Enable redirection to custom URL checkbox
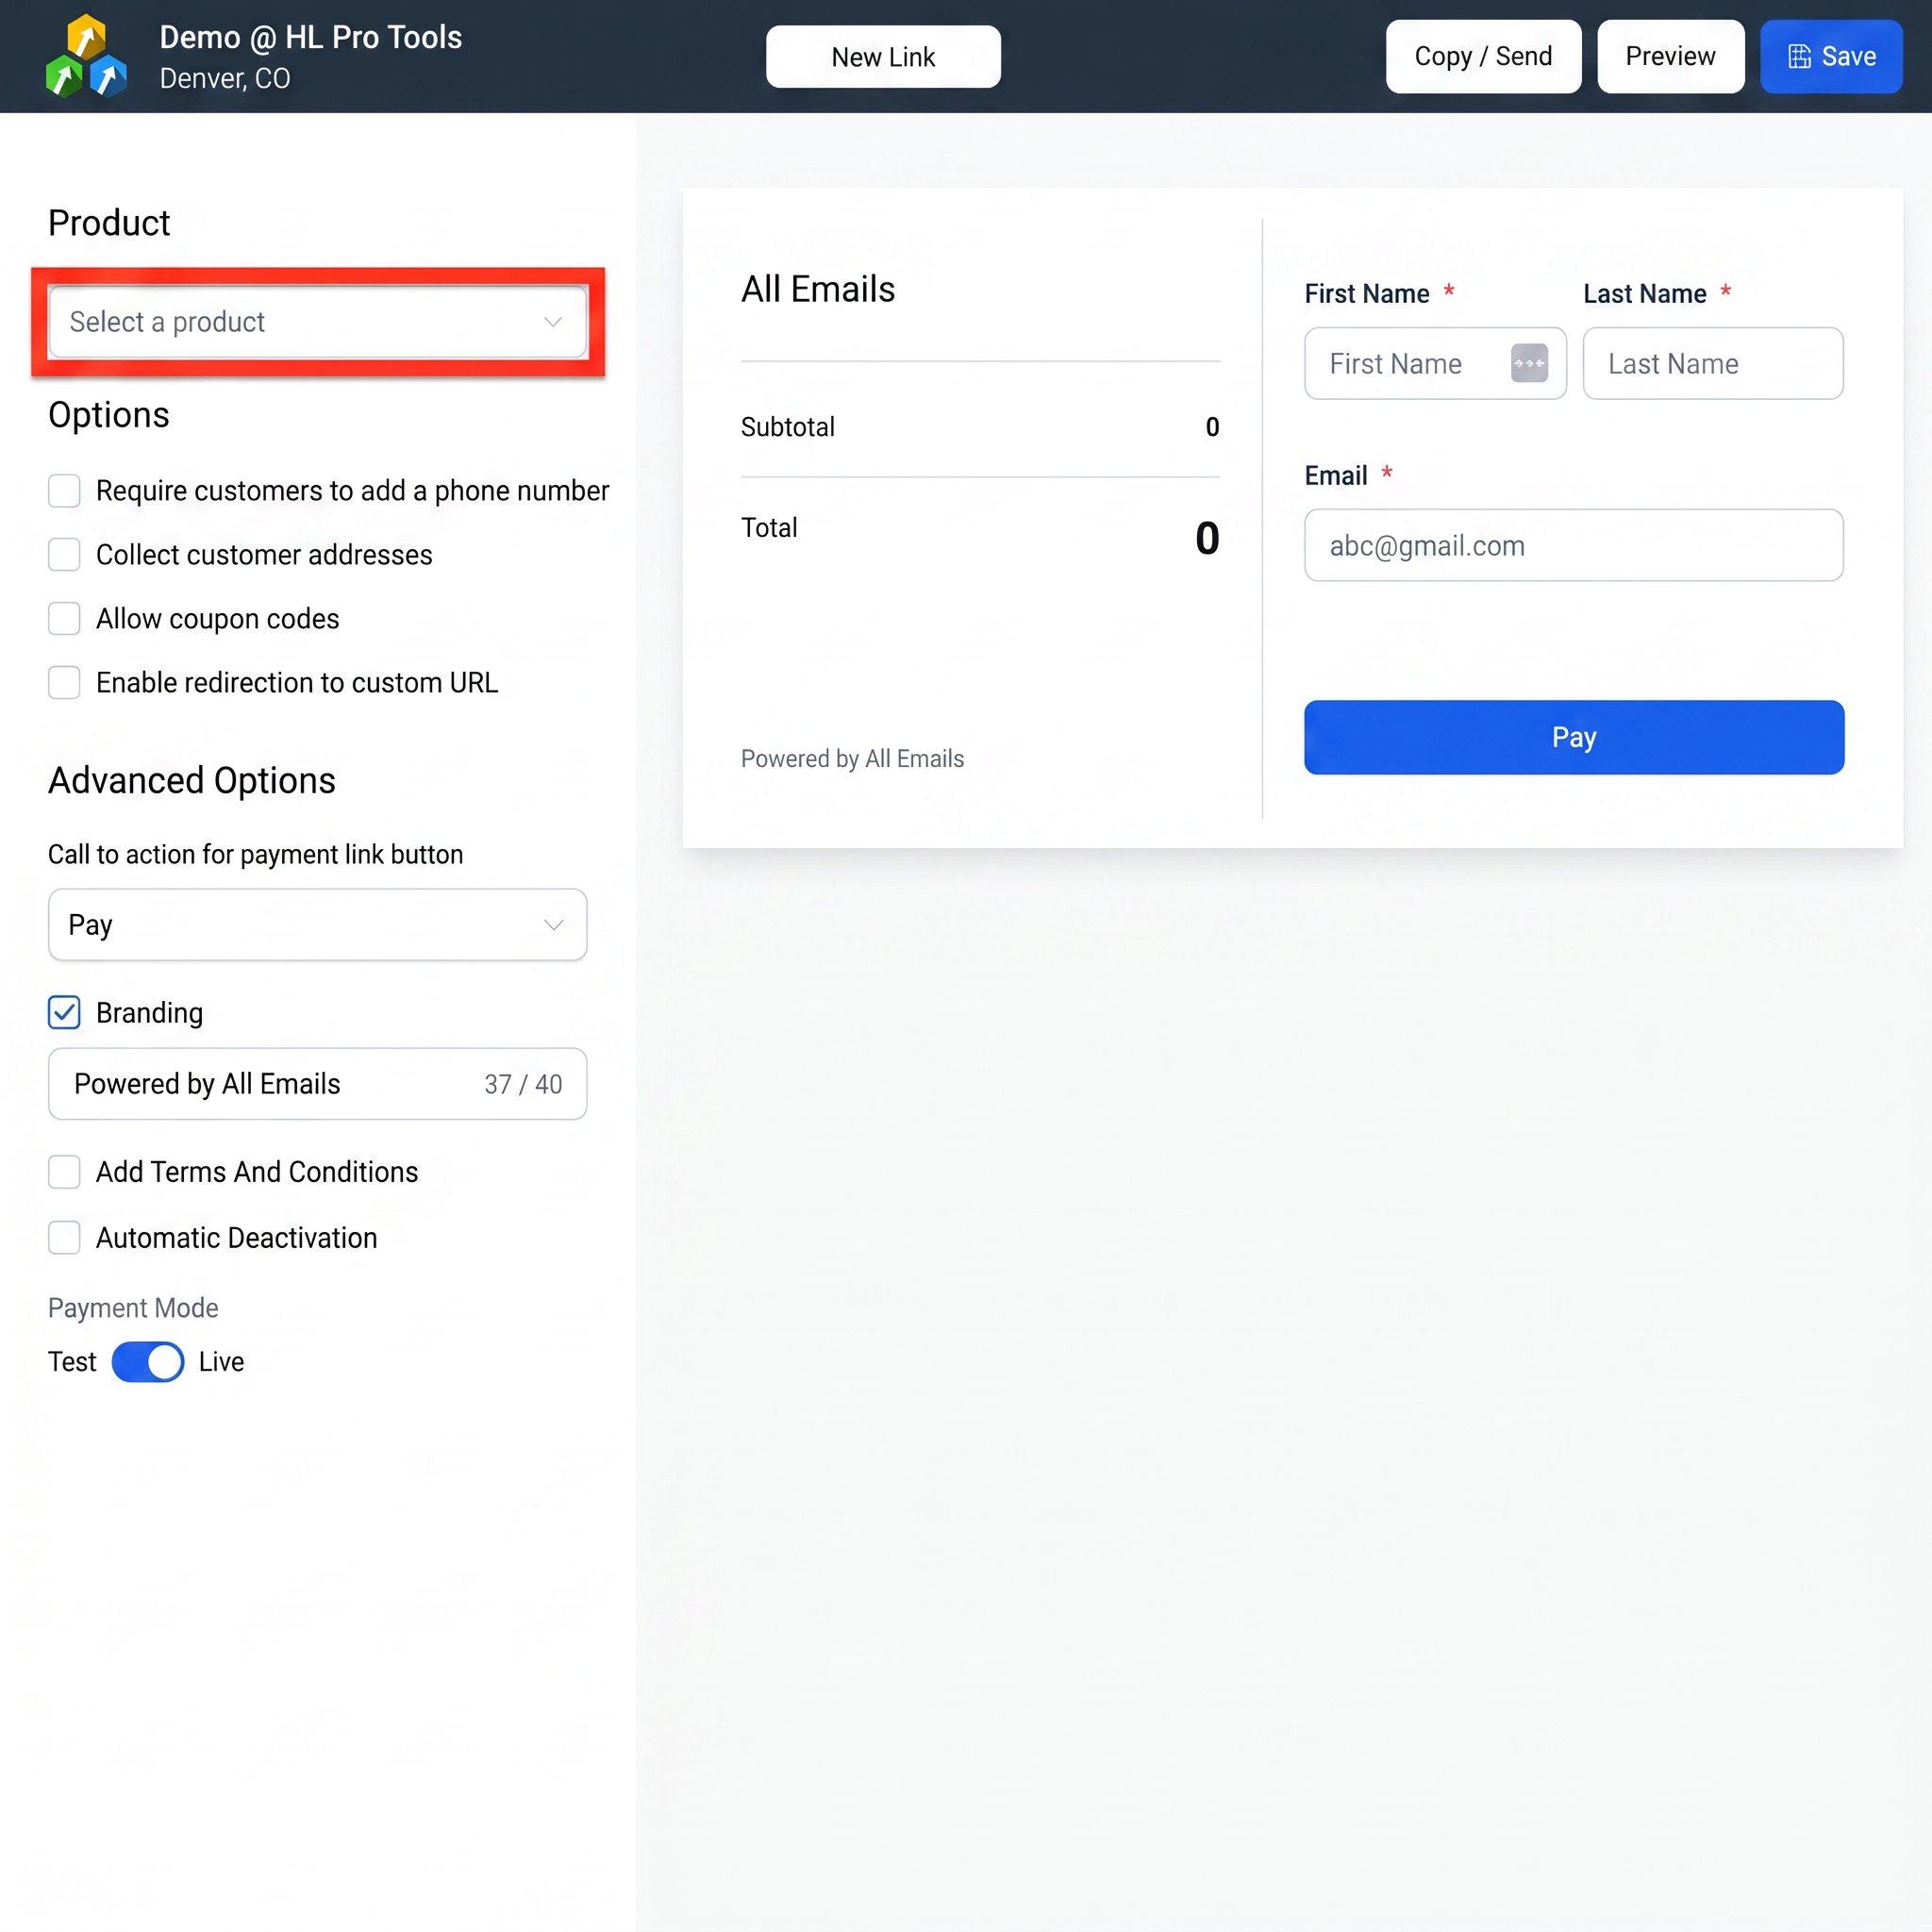This screenshot has width=1932, height=1932. point(64,682)
